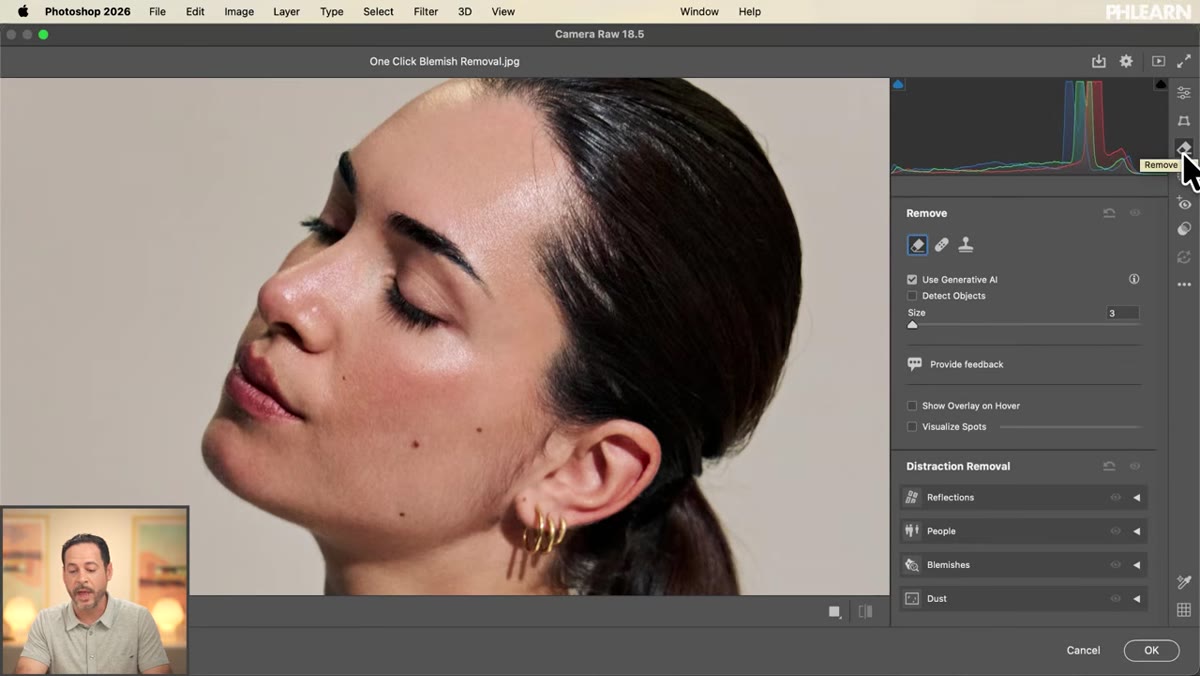Toggle People visibility eye
This screenshot has height=676, width=1200.
click(x=1115, y=531)
